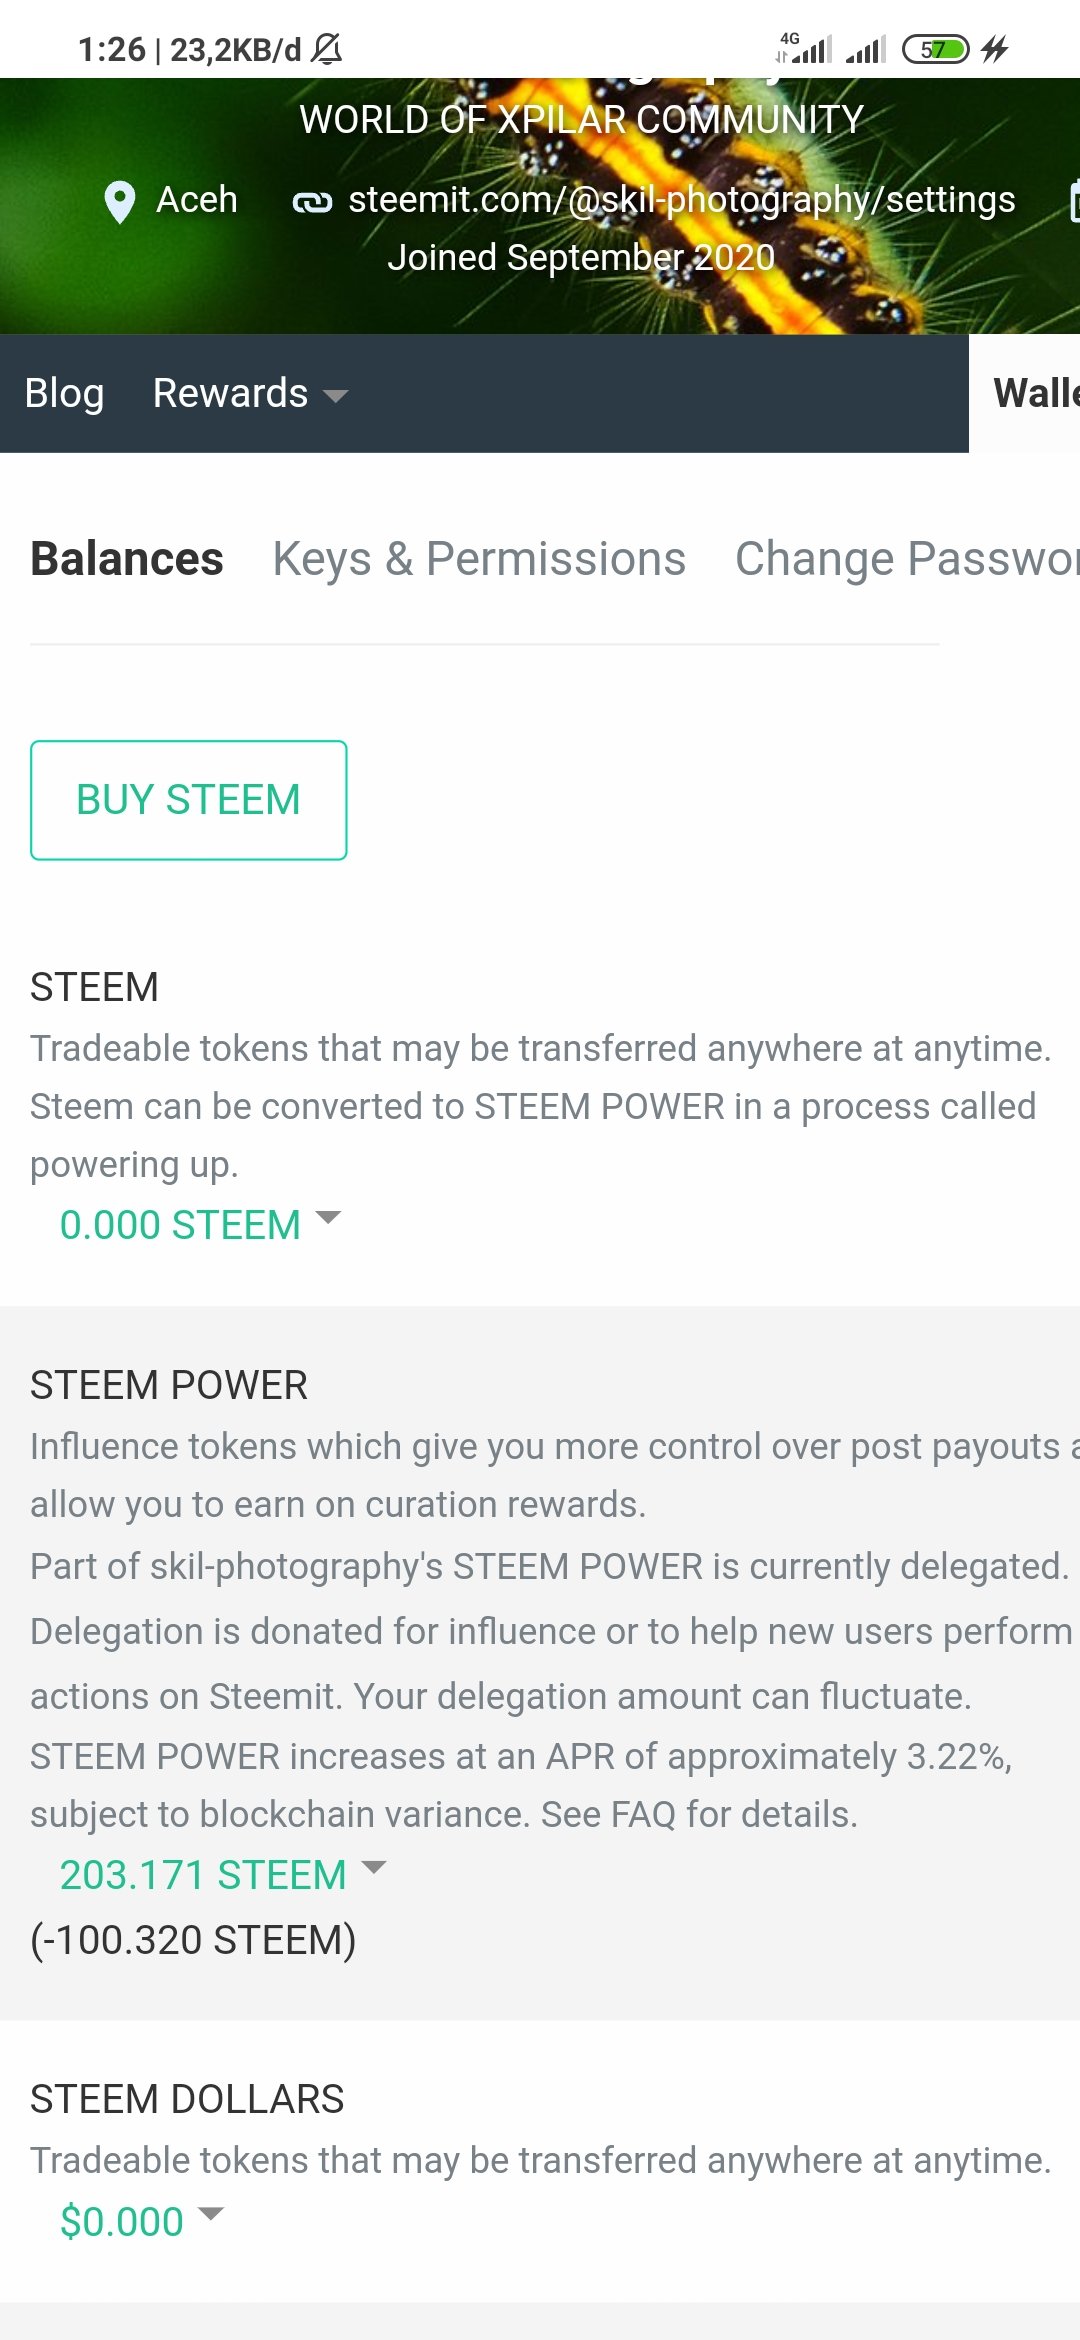
Task: Tap the charging bolt icon in status bar
Action: click(995, 49)
